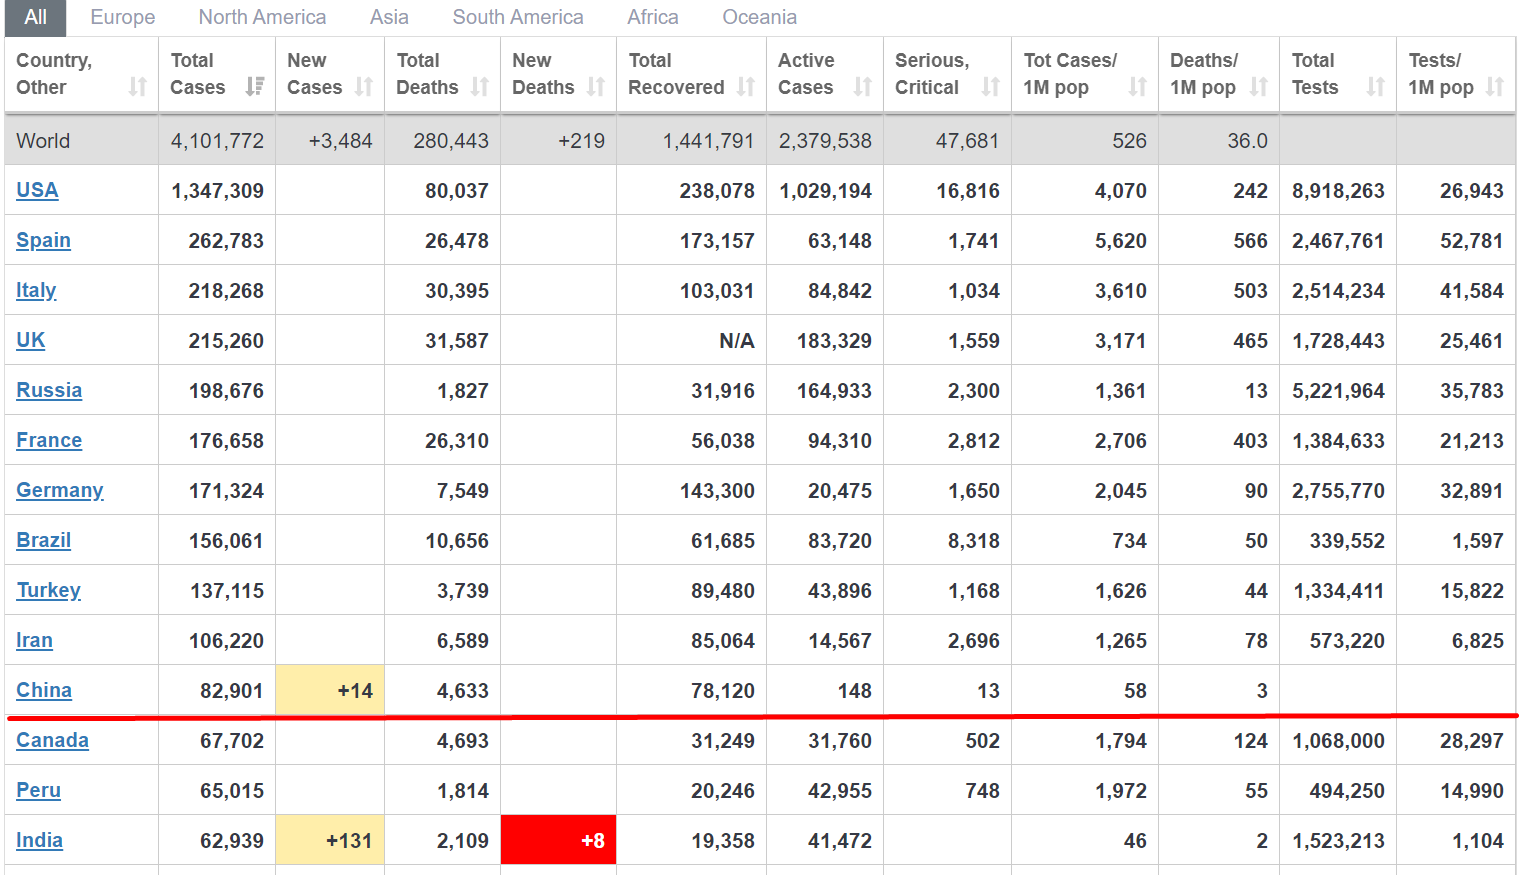Open the Asia region tab
The width and height of the screenshot is (1532, 875).
coord(389,17)
